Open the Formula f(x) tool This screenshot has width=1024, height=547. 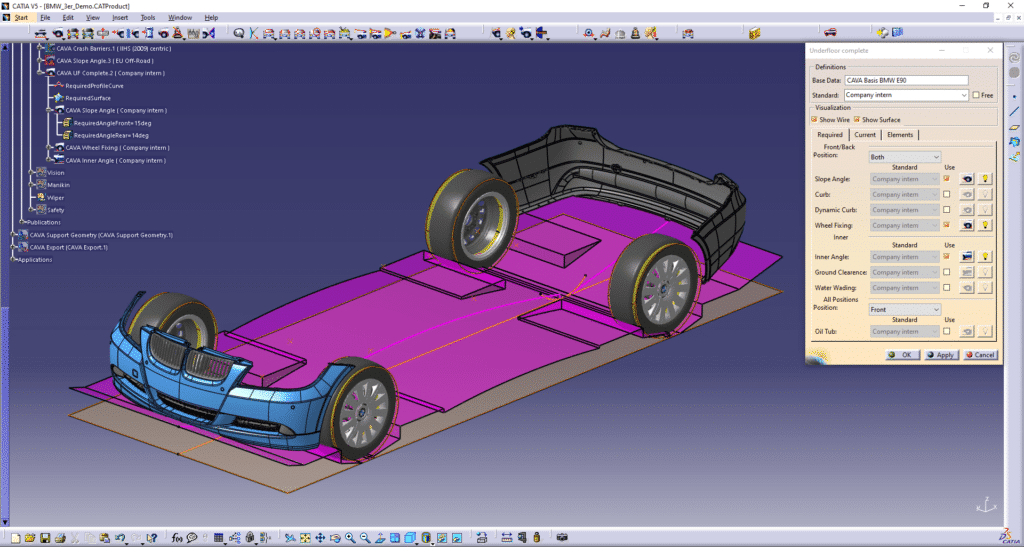point(177,538)
